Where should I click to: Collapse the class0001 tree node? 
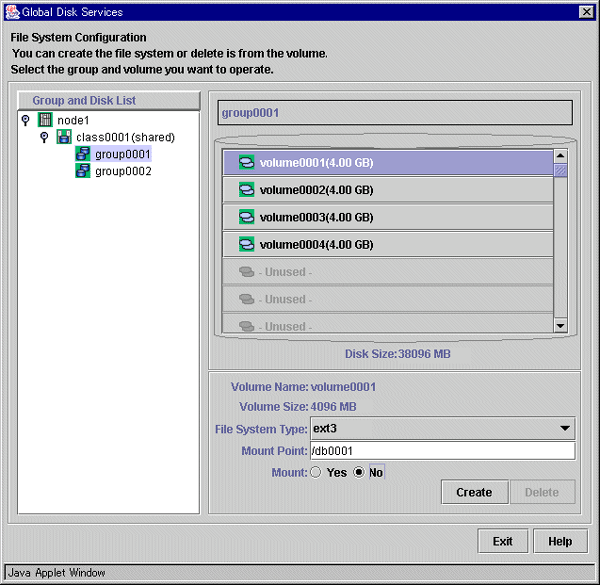(44, 137)
